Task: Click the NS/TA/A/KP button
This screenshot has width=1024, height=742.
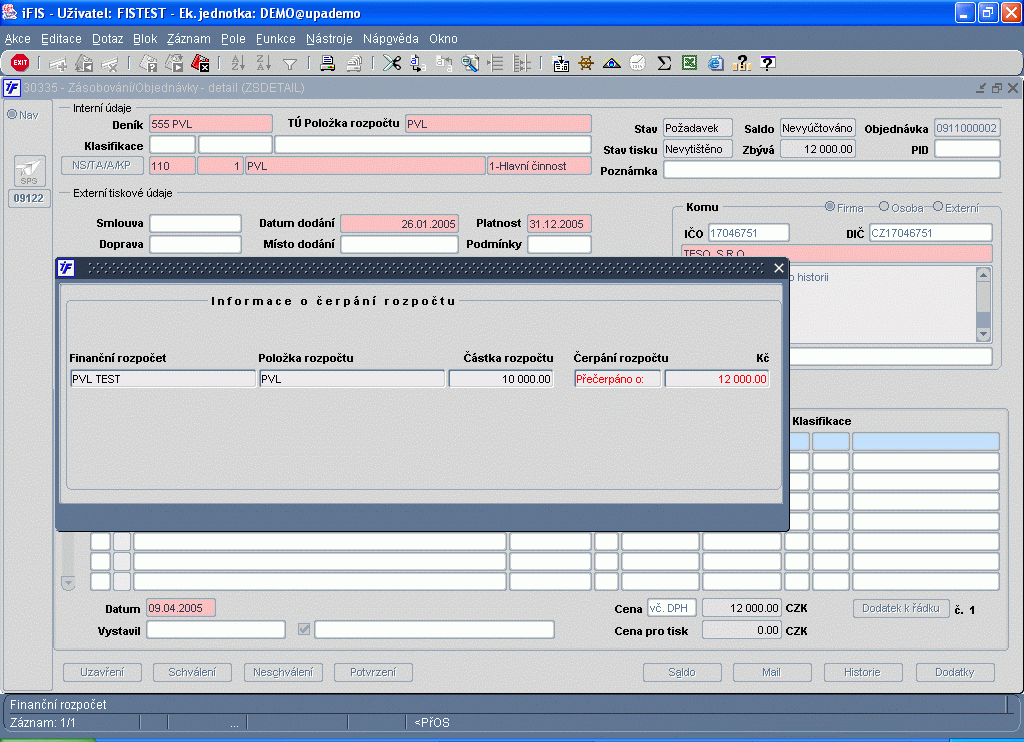Action: tap(102, 165)
